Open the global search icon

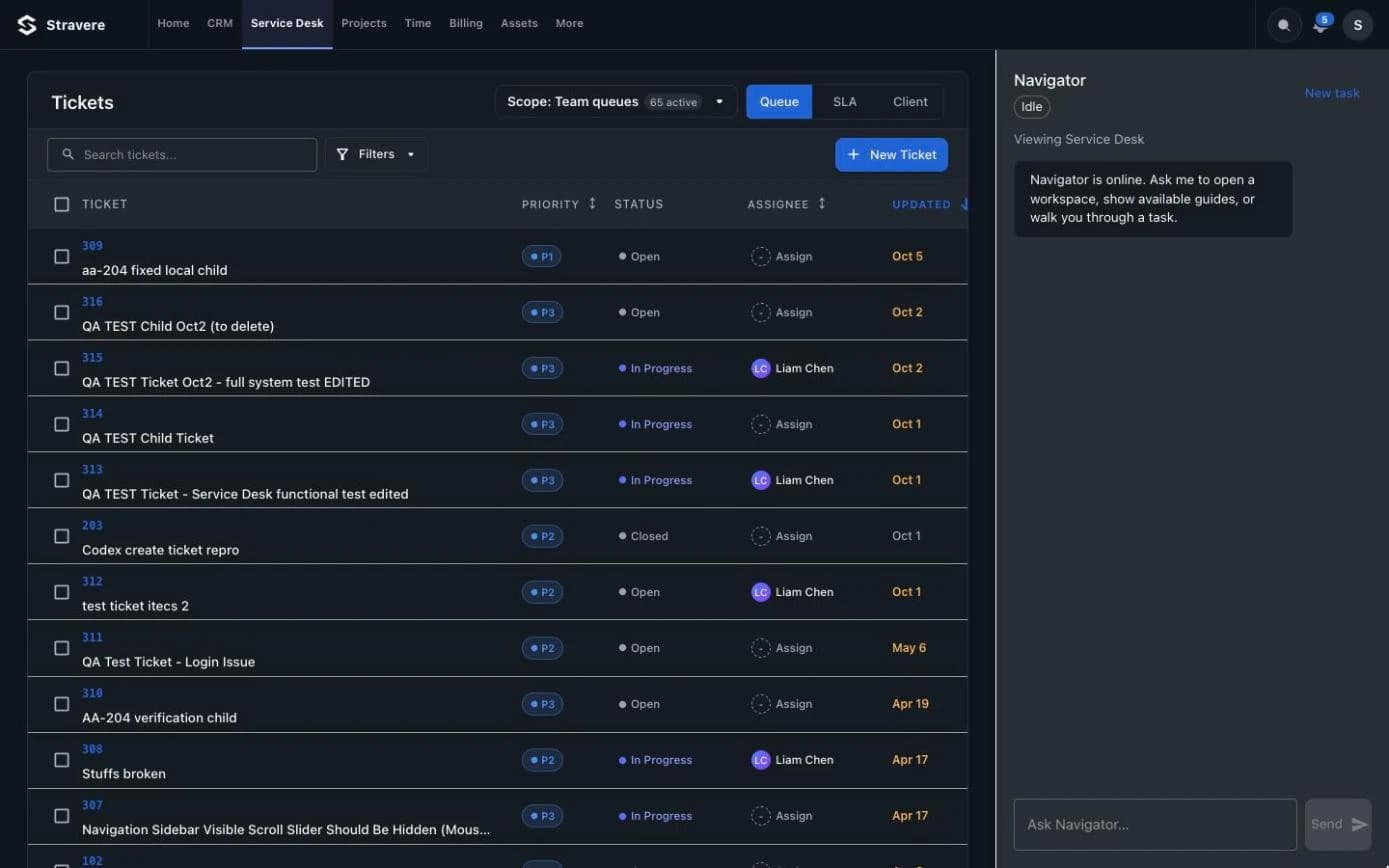pos(1284,25)
